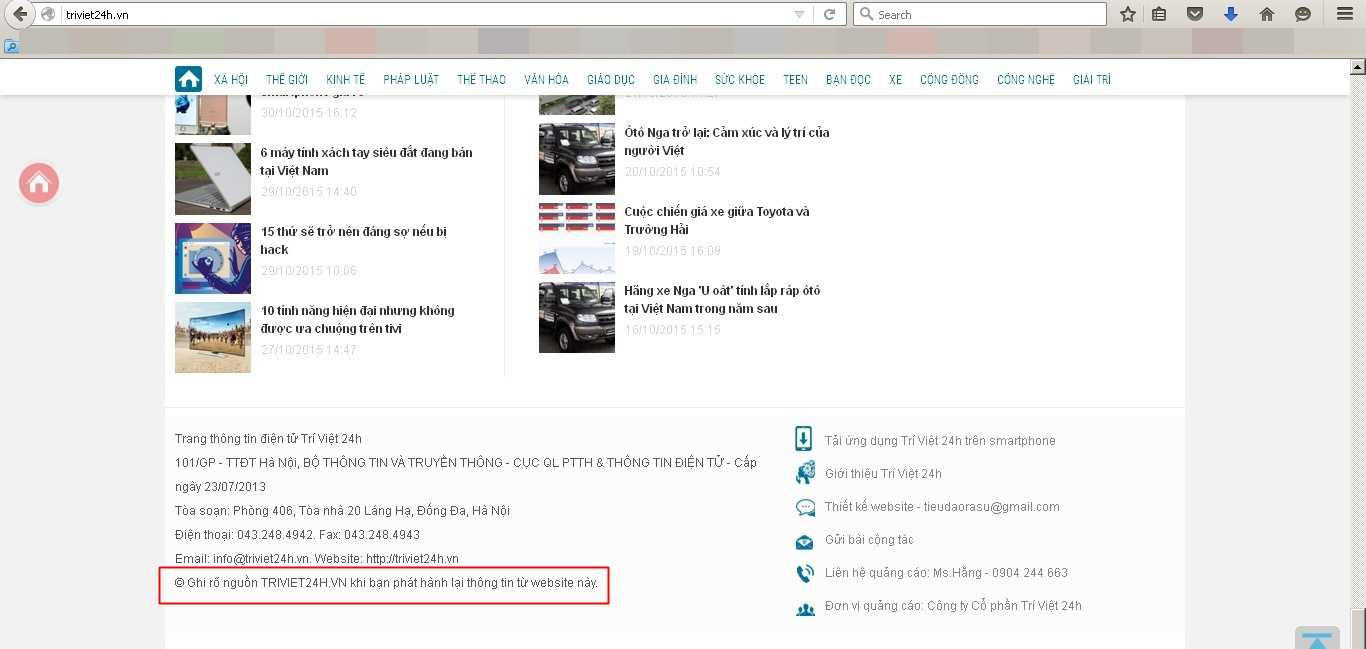Click the Gửi bài cộng tác link
Image resolution: width=1366 pixels, height=649 pixels.
tap(868, 540)
